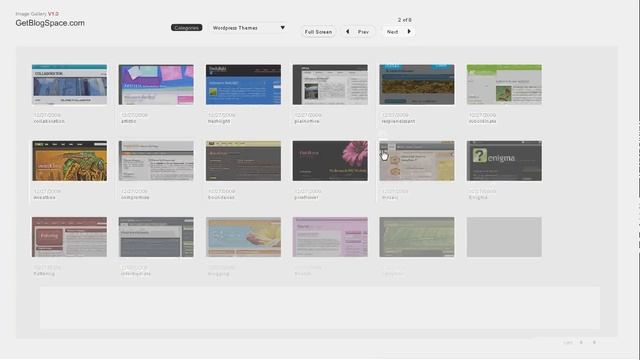The width and height of the screenshot is (640, 360).
Task: Click the pinkflower caption text
Action: coord(306,198)
